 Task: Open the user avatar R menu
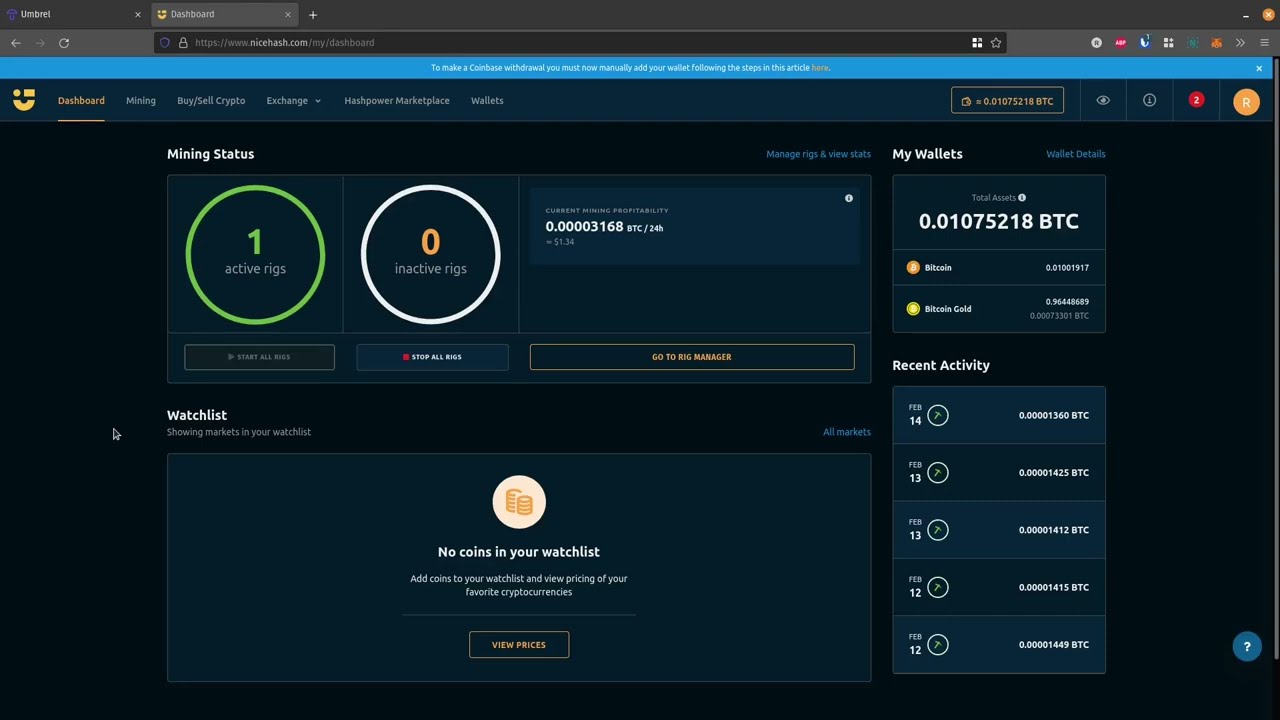[x=1246, y=102]
